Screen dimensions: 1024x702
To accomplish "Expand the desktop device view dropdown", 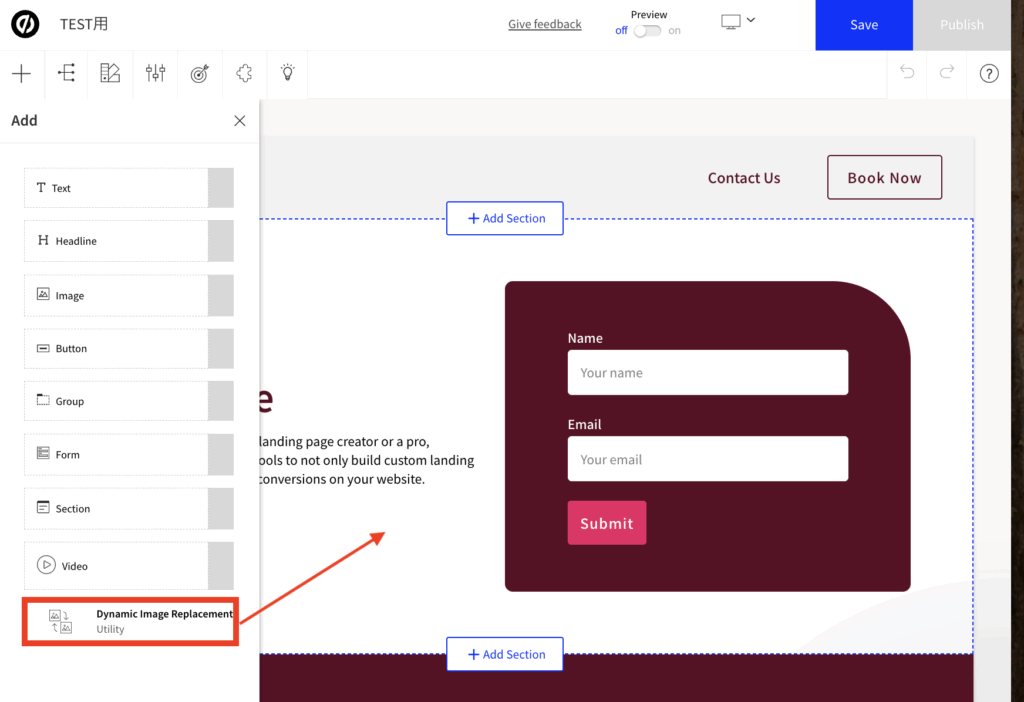I will [x=738, y=21].
